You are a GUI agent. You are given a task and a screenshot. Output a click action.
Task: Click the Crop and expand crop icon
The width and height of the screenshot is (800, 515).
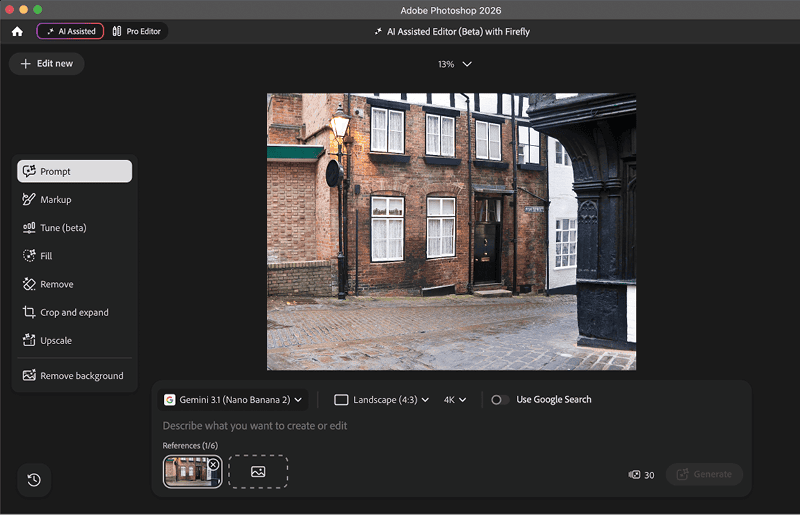coord(29,312)
